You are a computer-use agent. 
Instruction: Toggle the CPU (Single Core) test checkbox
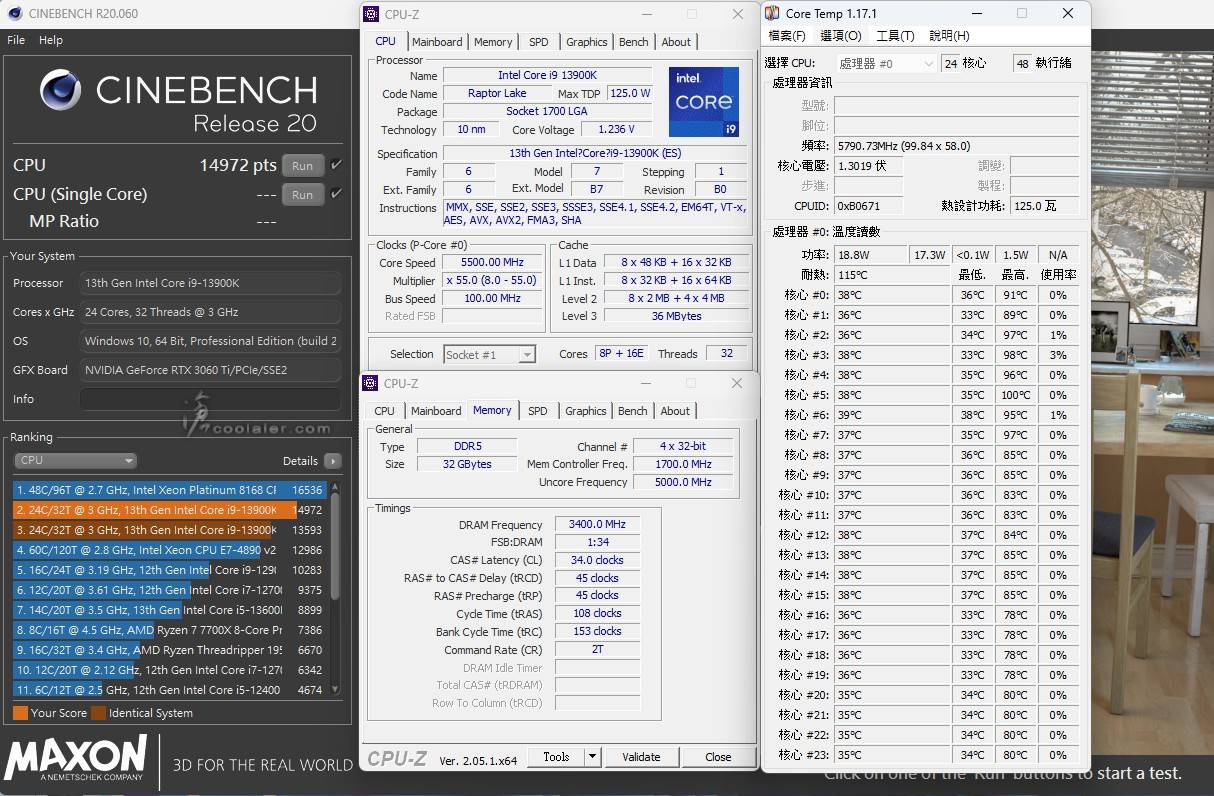point(336,194)
